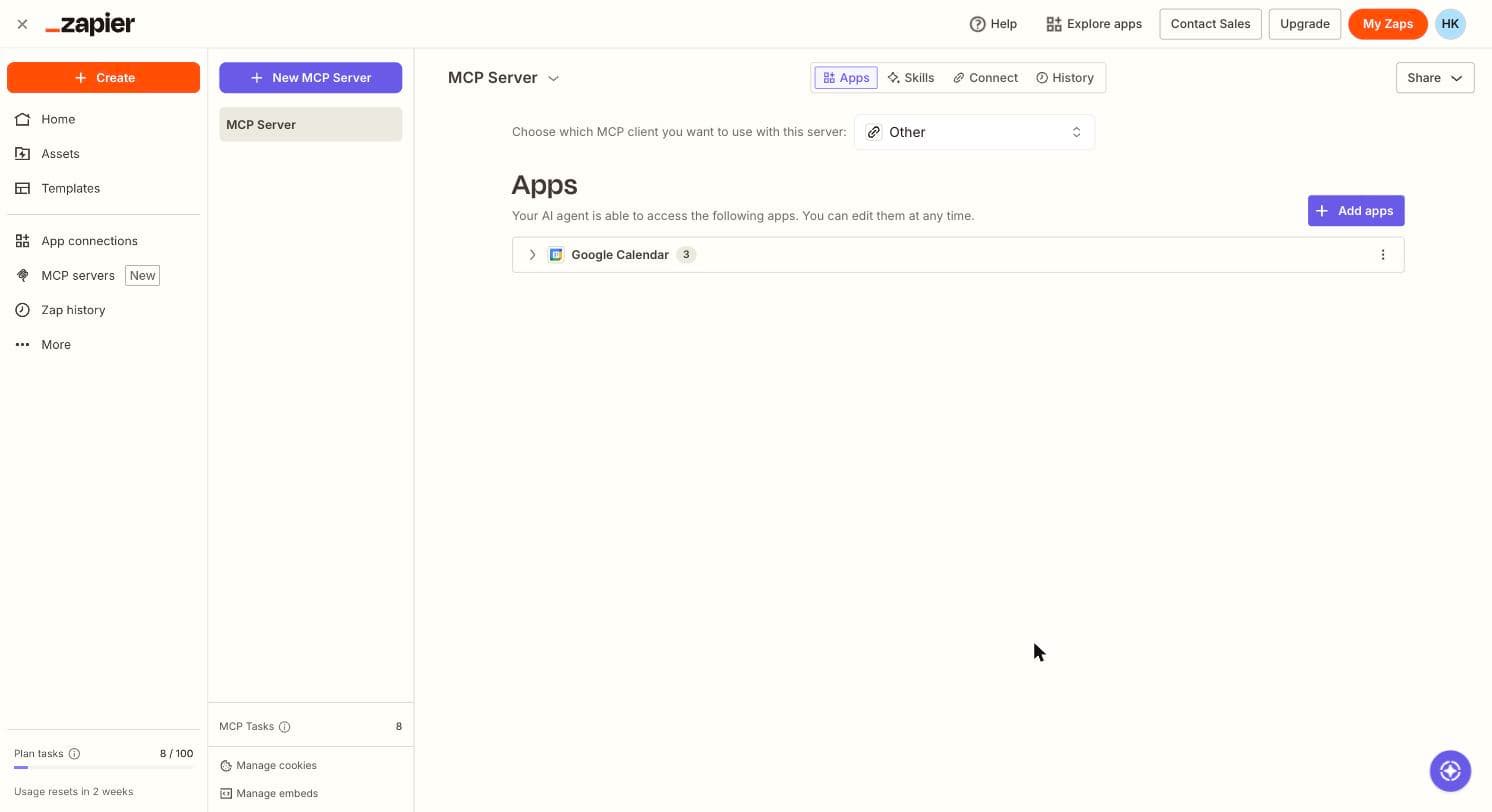Click the Assets icon

click(22, 154)
